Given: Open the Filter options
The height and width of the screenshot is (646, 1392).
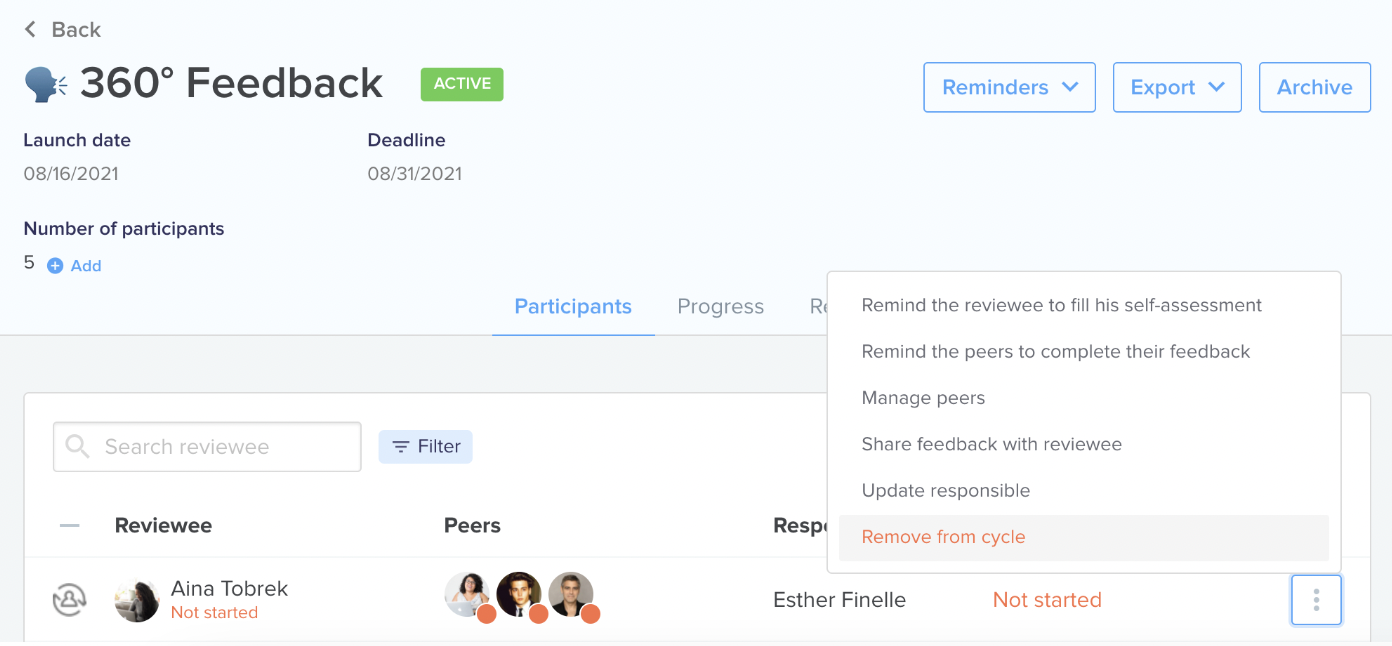Looking at the screenshot, I should click(x=425, y=447).
